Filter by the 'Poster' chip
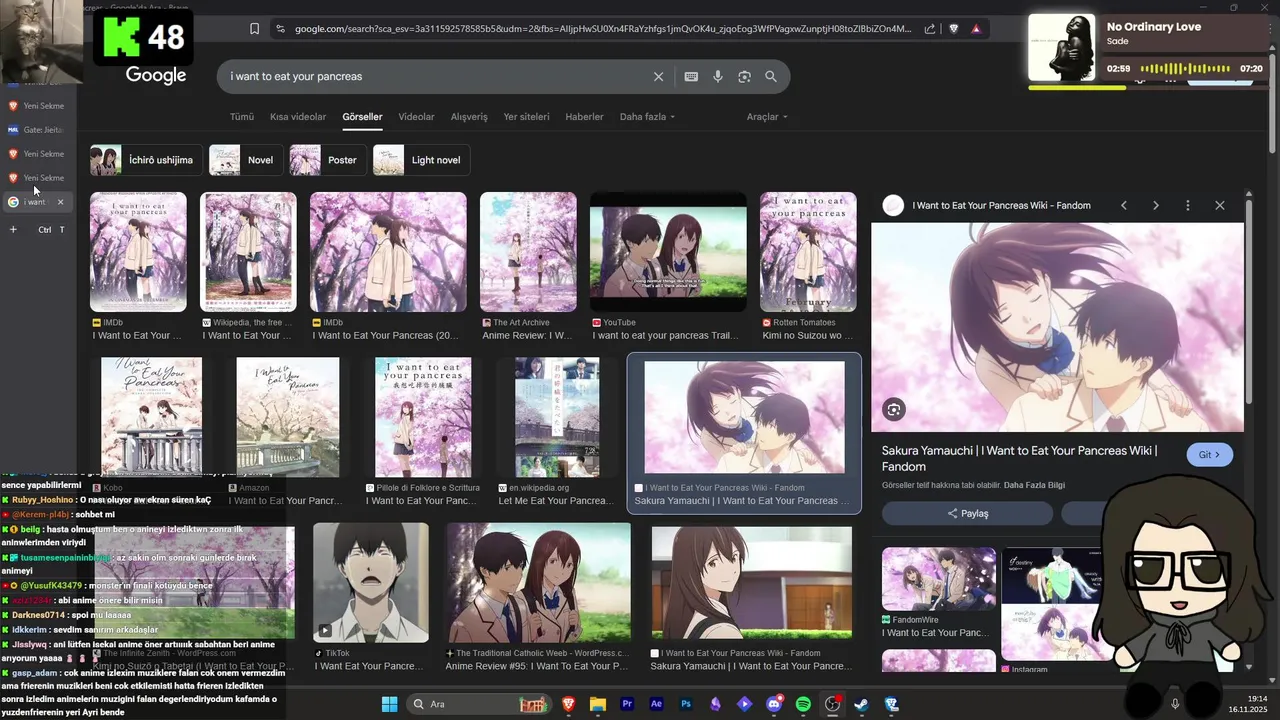 328,160
